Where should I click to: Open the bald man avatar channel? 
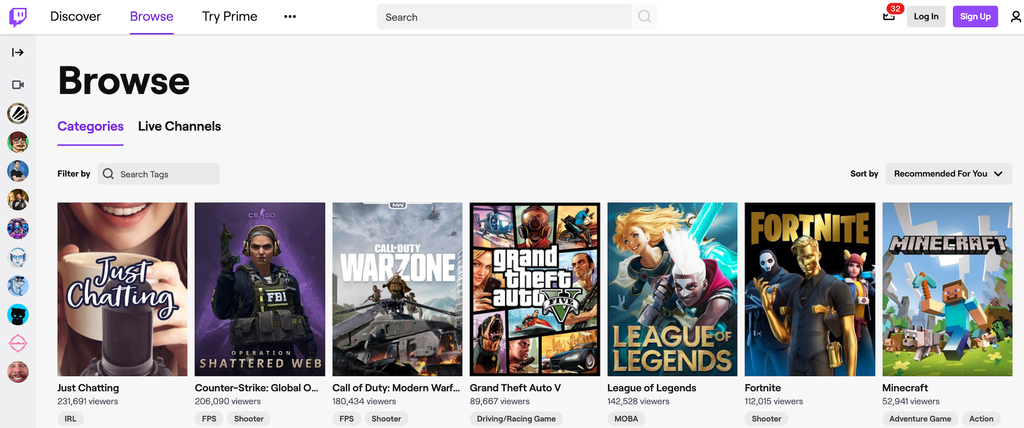coord(18,372)
